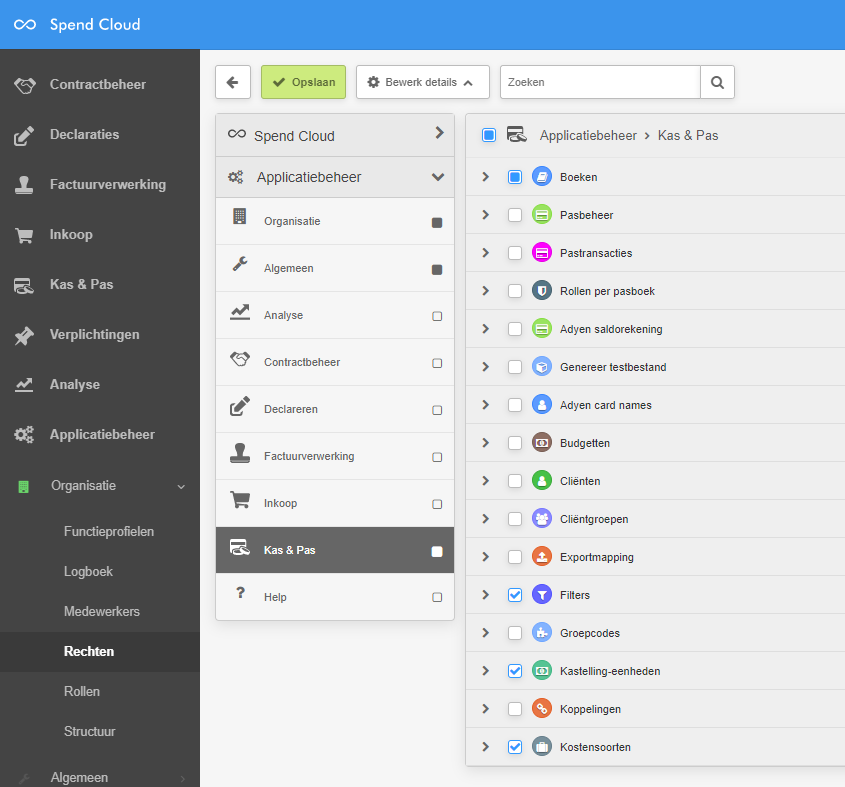Expand the Budgetten row
Screen dimensions: 845x787
point(486,443)
